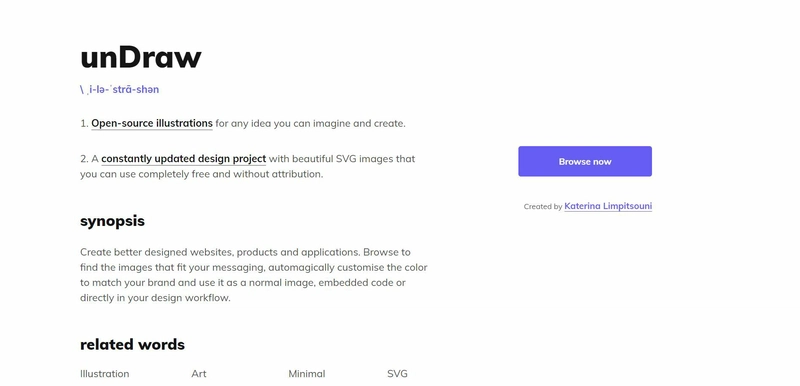Click the text 'with beautiful SVG images that'
The height and width of the screenshot is (386, 800).
tap(342, 159)
